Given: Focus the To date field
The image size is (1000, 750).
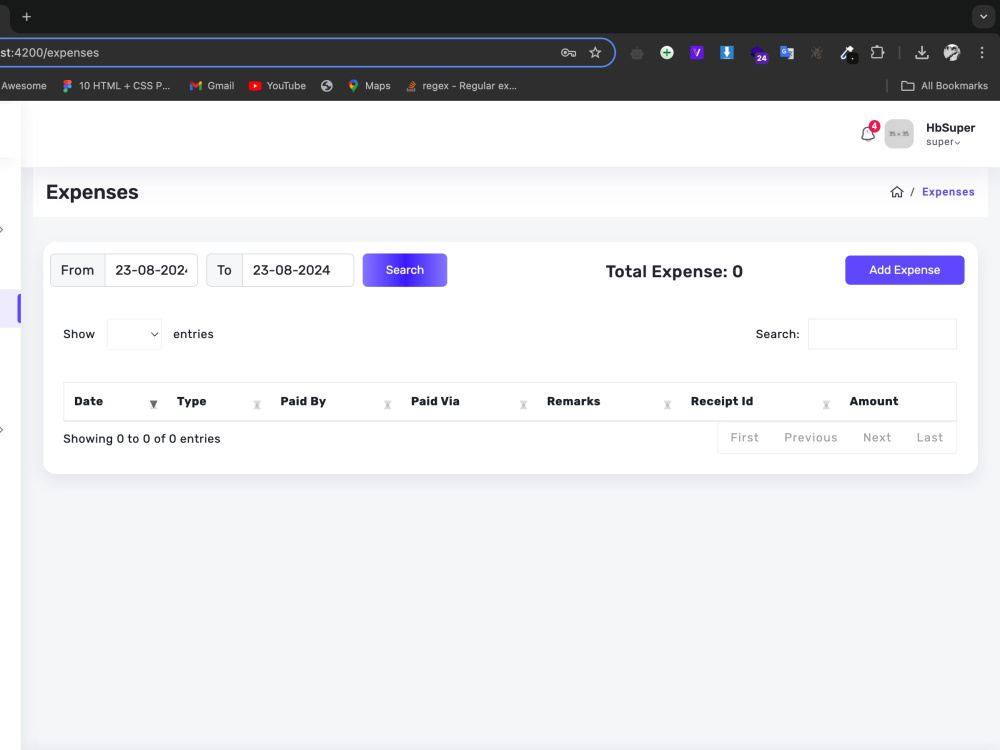Looking at the screenshot, I should pyautogui.click(x=298, y=270).
